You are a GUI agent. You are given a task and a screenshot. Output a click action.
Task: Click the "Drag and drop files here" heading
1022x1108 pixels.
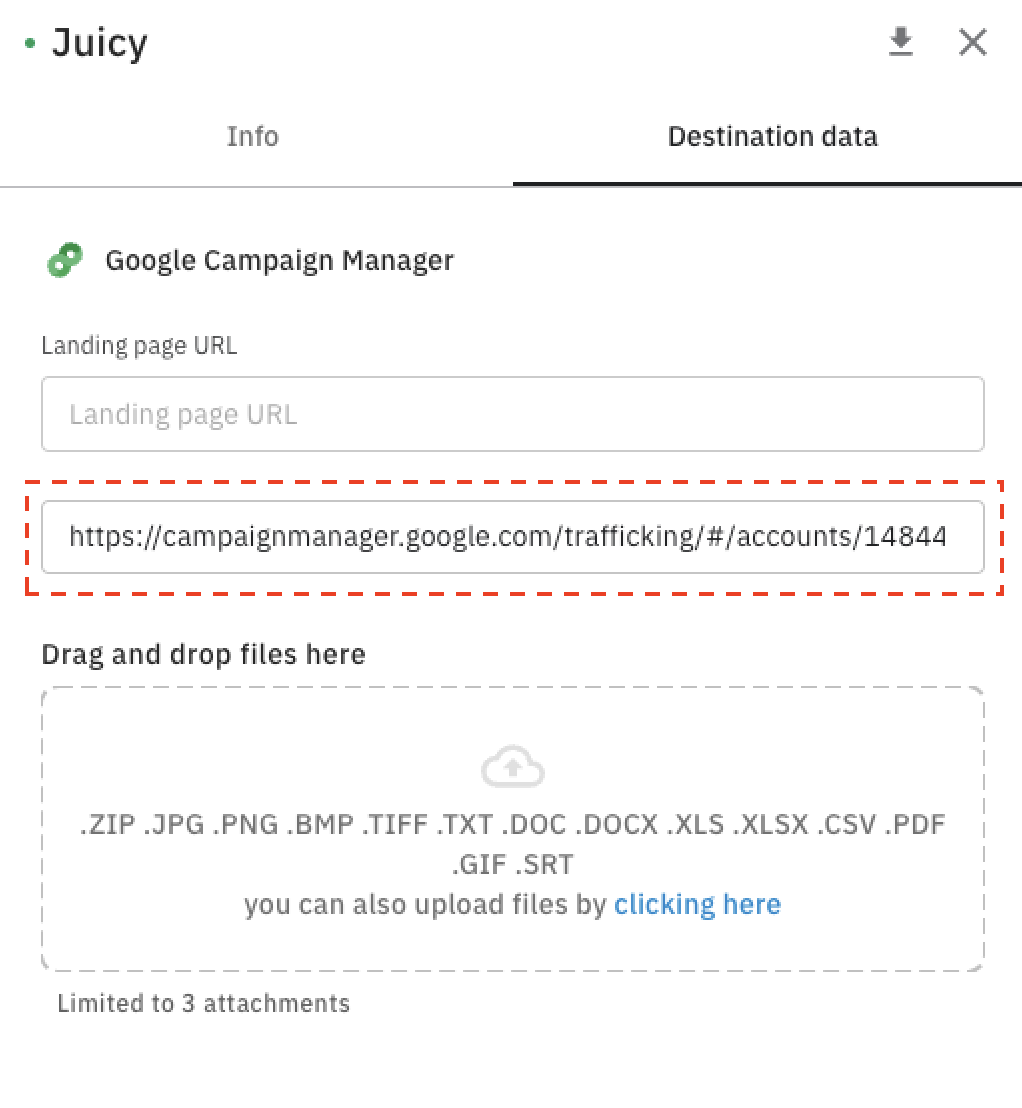(x=203, y=654)
